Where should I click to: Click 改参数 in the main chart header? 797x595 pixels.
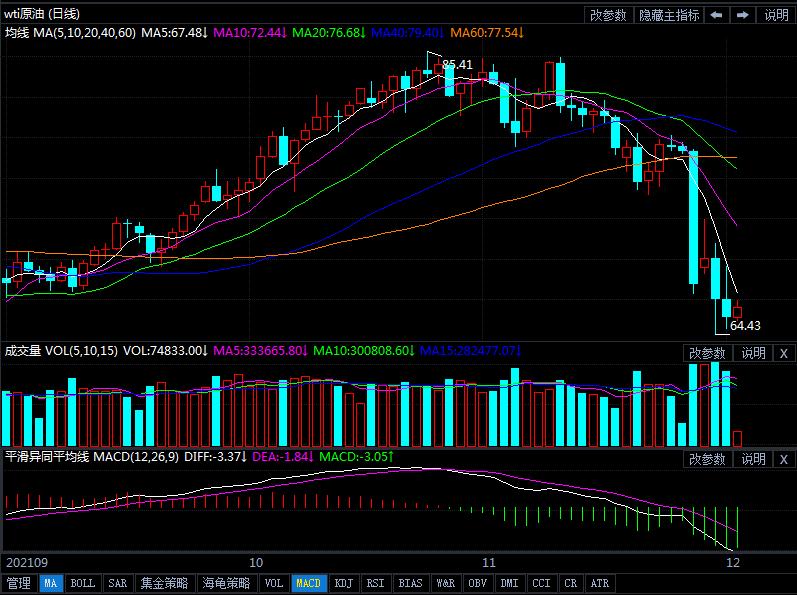[x=608, y=15]
